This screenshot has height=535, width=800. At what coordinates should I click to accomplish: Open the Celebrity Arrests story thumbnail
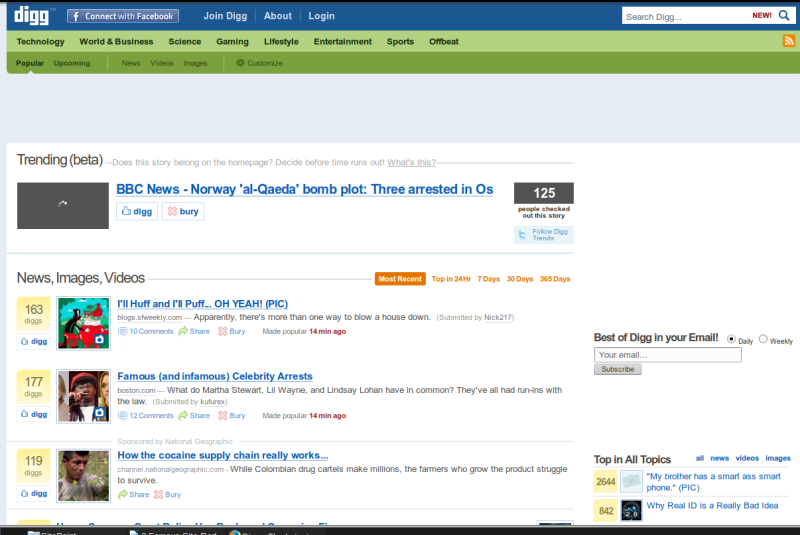pyautogui.click(x=83, y=396)
